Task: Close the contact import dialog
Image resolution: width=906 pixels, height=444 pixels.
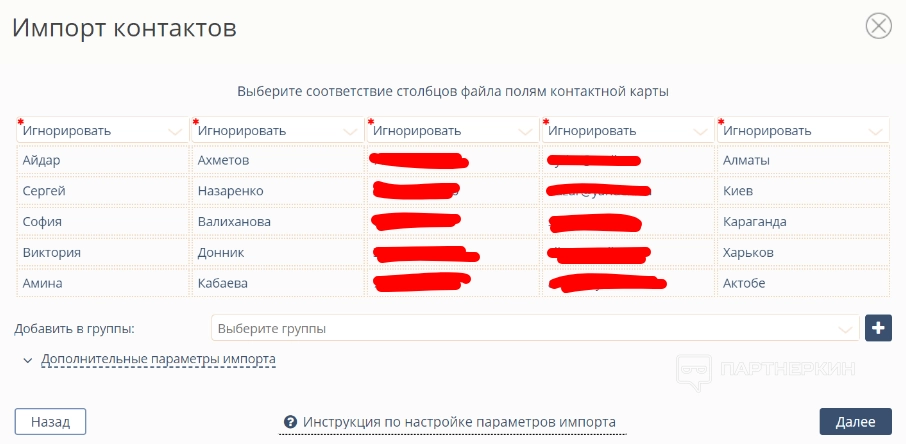Action: coord(878,26)
